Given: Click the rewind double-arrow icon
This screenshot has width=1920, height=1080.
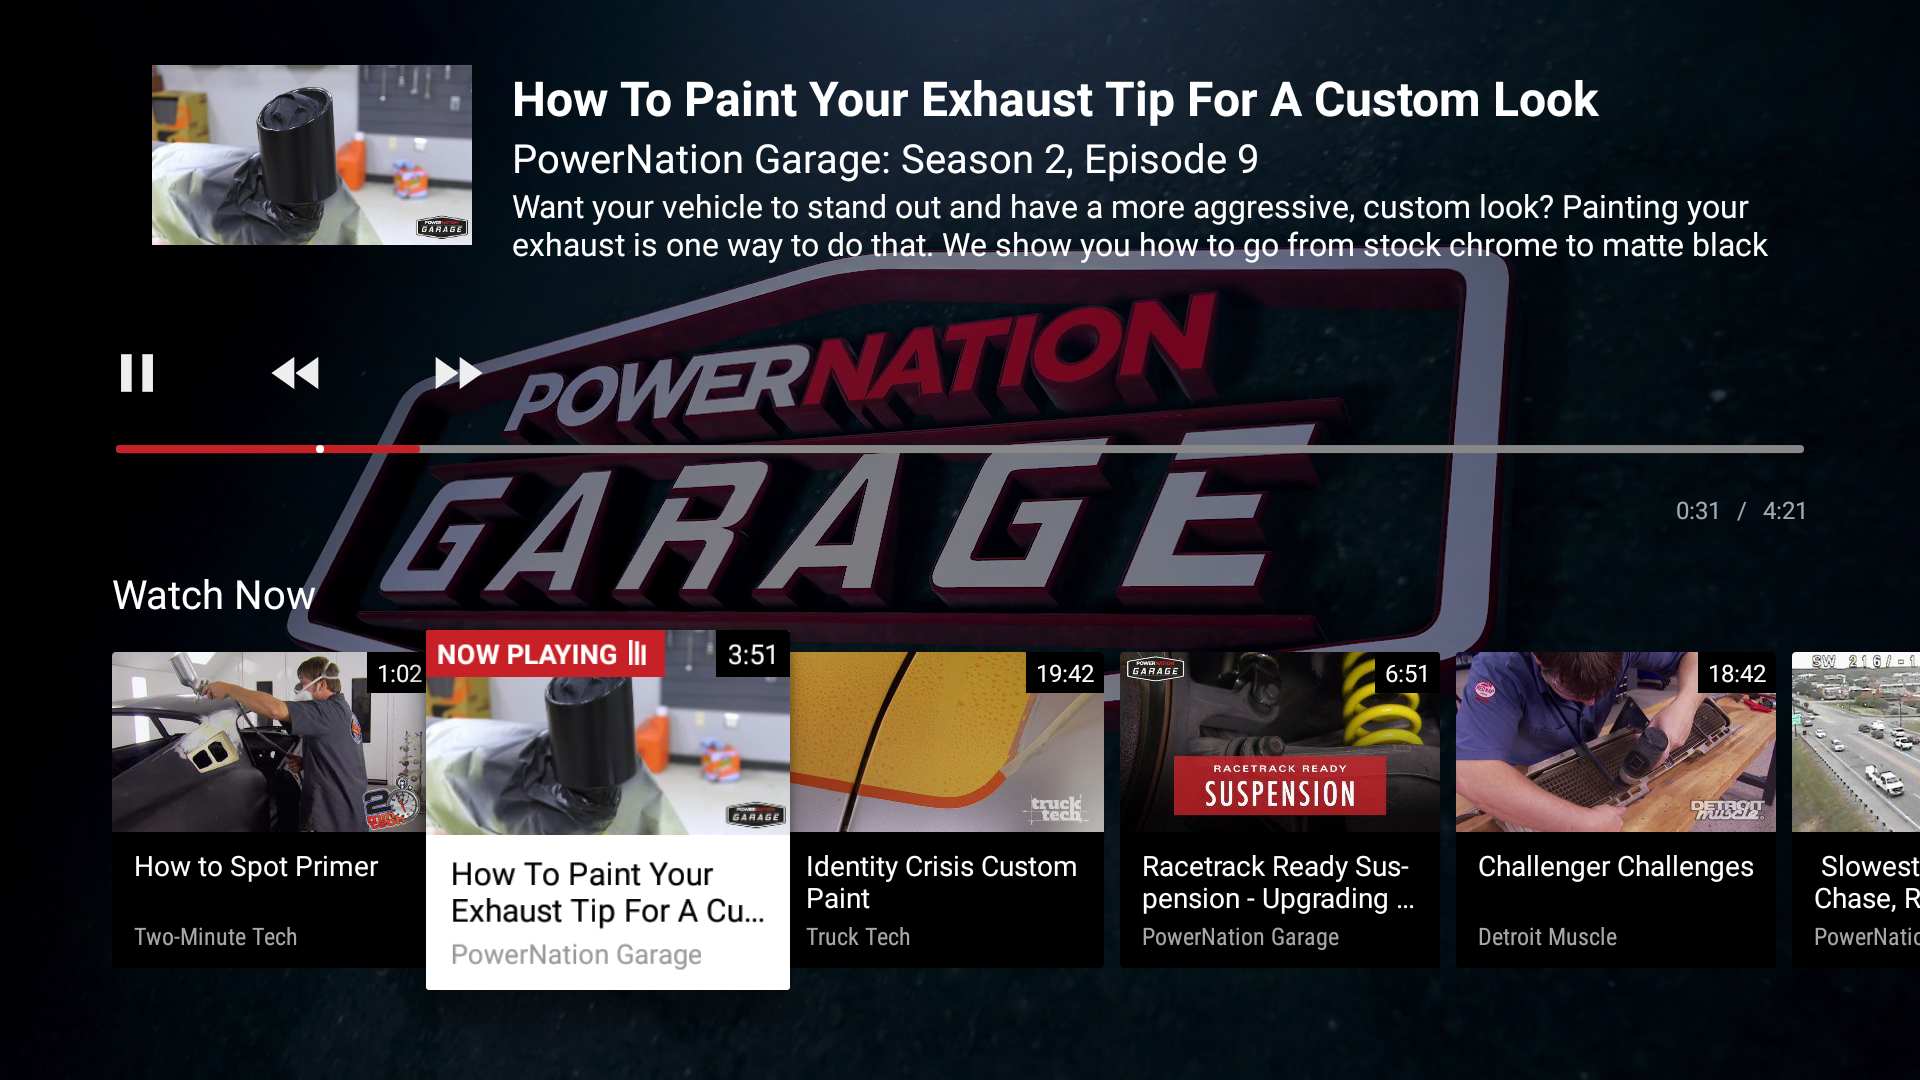Looking at the screenshot, I should (x=296, y=373).
